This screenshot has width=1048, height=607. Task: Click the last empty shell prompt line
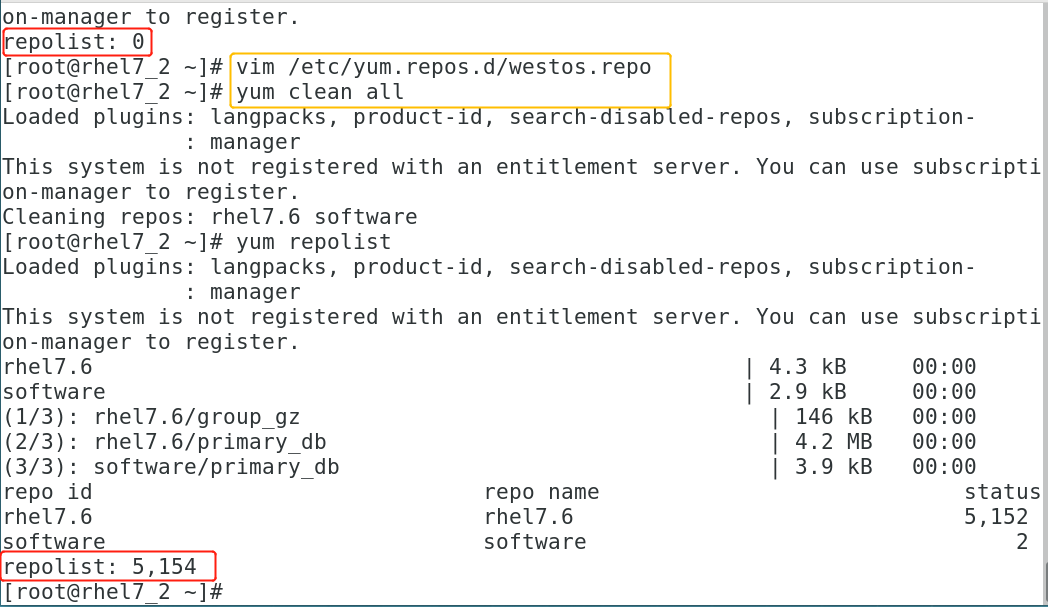(x=113, y=592)
